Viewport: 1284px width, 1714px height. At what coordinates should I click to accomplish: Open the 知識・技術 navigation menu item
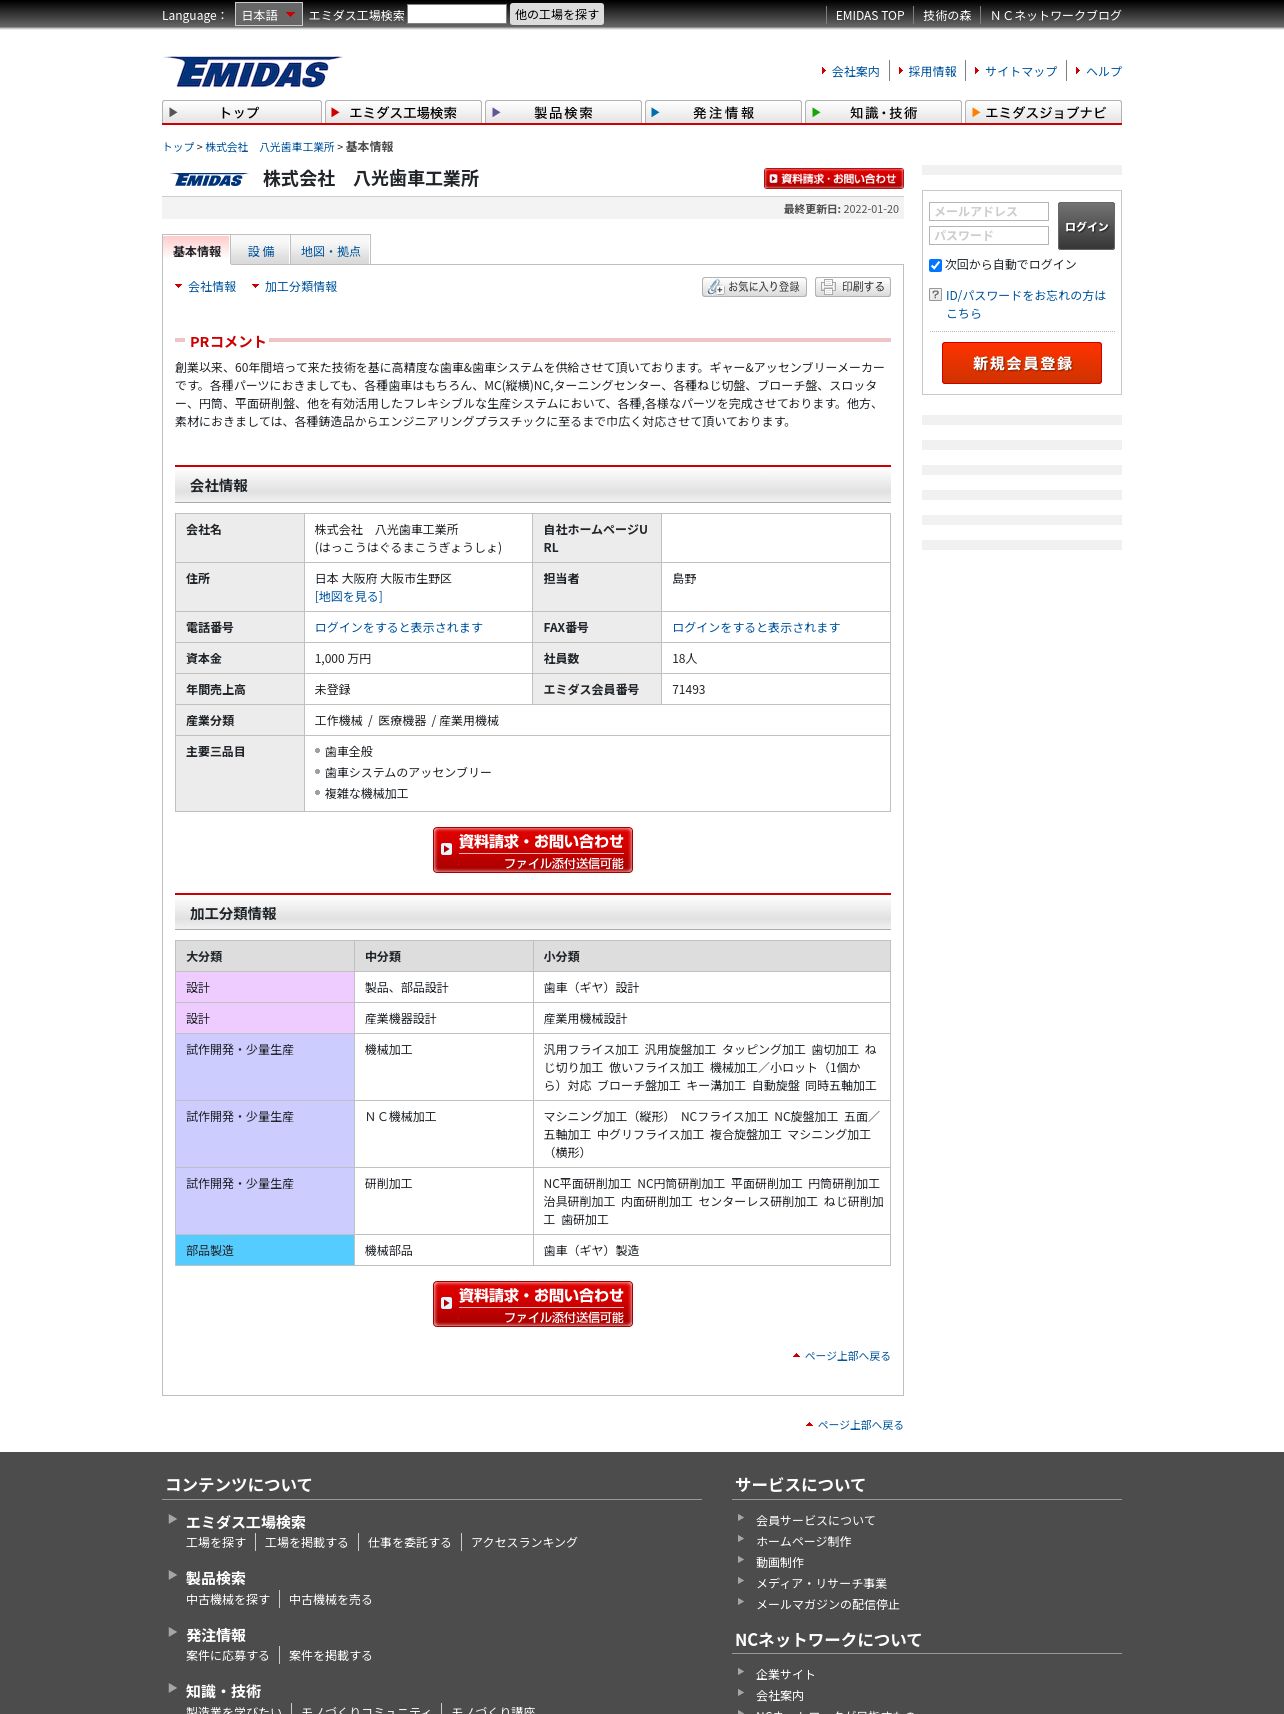(x=883, y=112)
